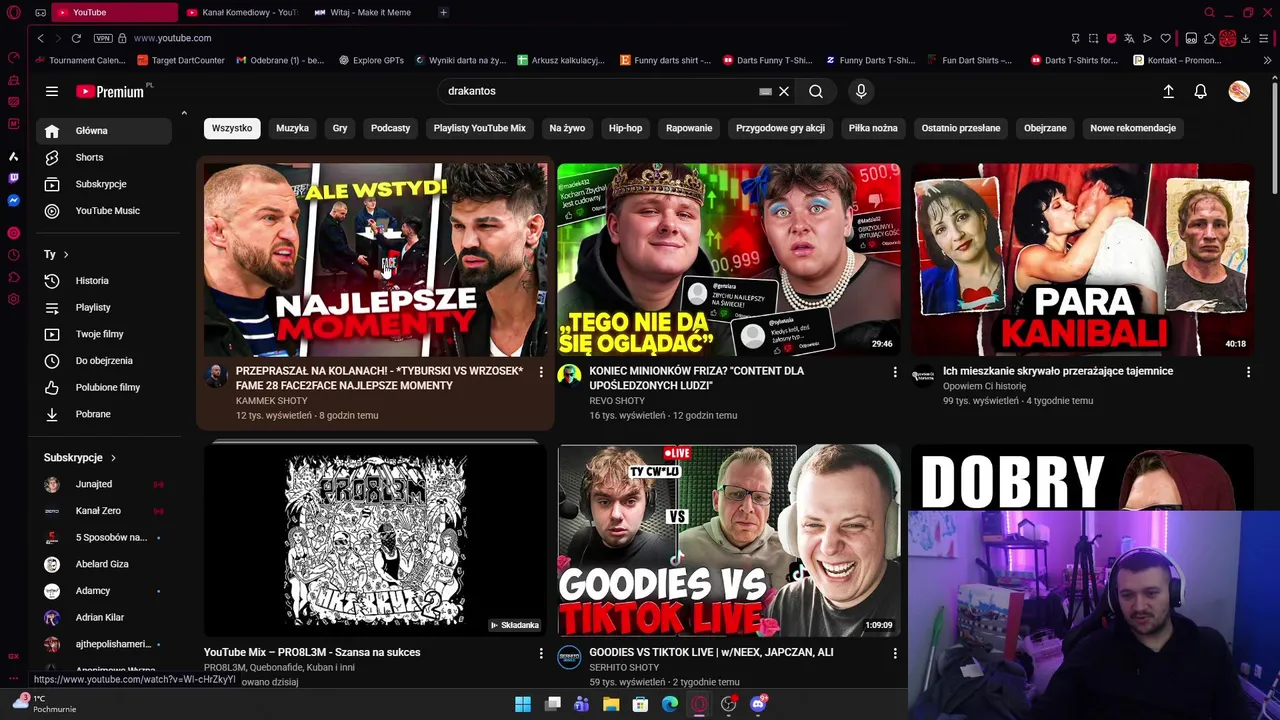Clear the search box with X
The height and width of the screenshot is (720, 1280).
(784, 91)
